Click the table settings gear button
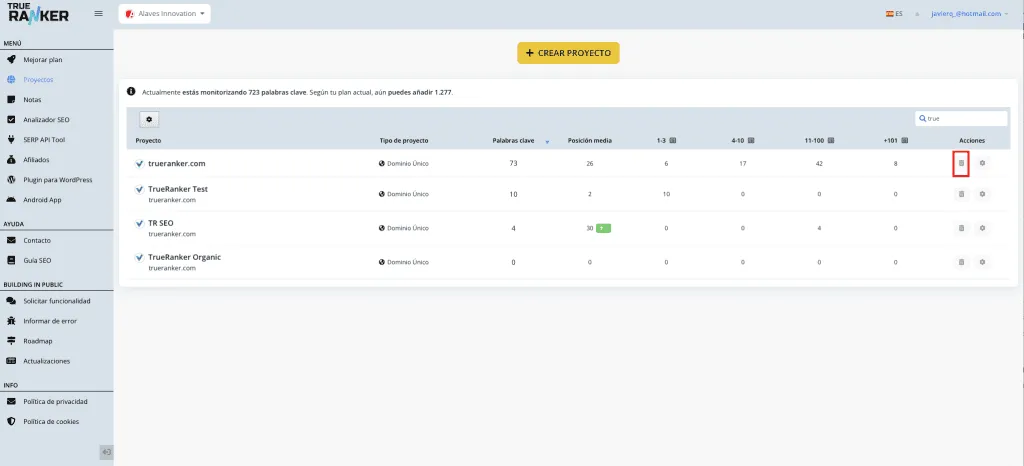 (x=149, y=119)
